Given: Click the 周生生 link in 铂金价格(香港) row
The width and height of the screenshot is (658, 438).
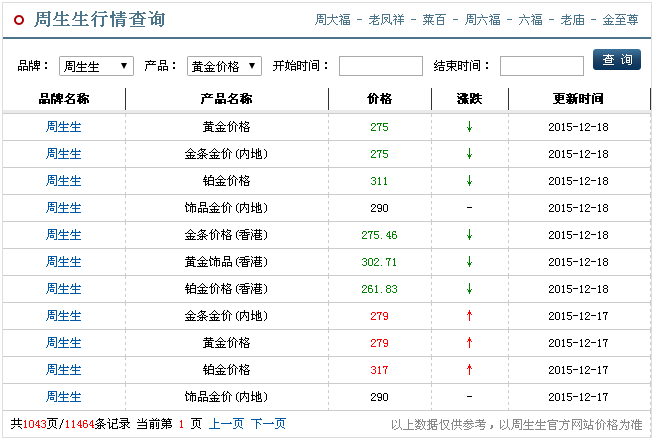Looking at the screenshot, I should 63,289.
